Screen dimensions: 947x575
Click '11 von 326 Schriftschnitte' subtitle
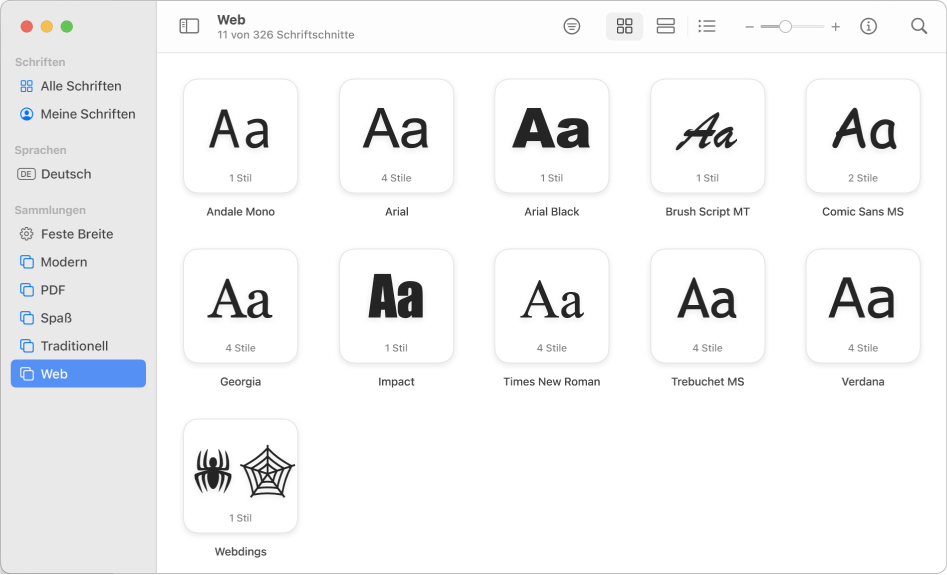coord(286,35)
